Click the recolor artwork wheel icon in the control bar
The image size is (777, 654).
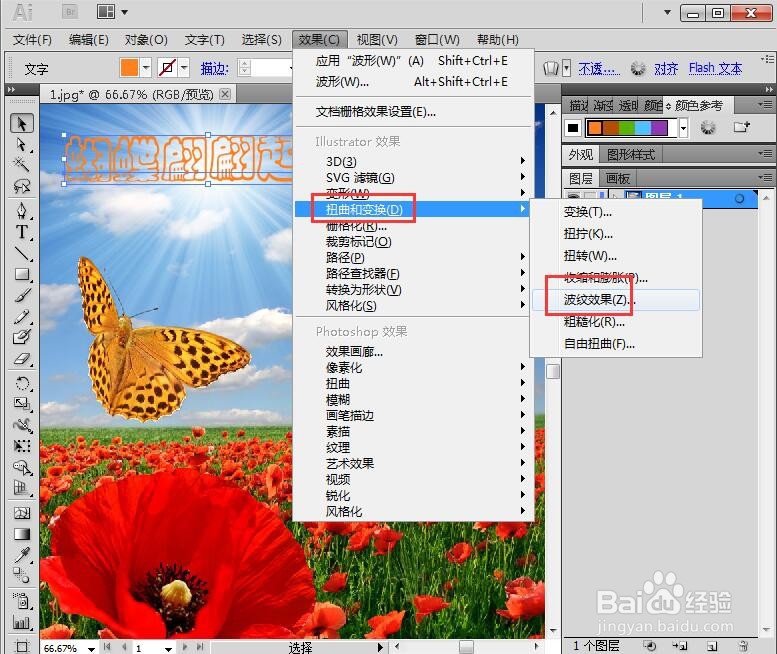coord(638,68)
